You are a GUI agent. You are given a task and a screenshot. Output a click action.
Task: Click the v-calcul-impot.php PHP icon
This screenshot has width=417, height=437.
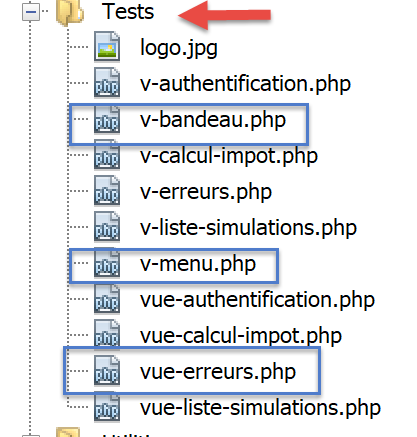coord(107,155)
